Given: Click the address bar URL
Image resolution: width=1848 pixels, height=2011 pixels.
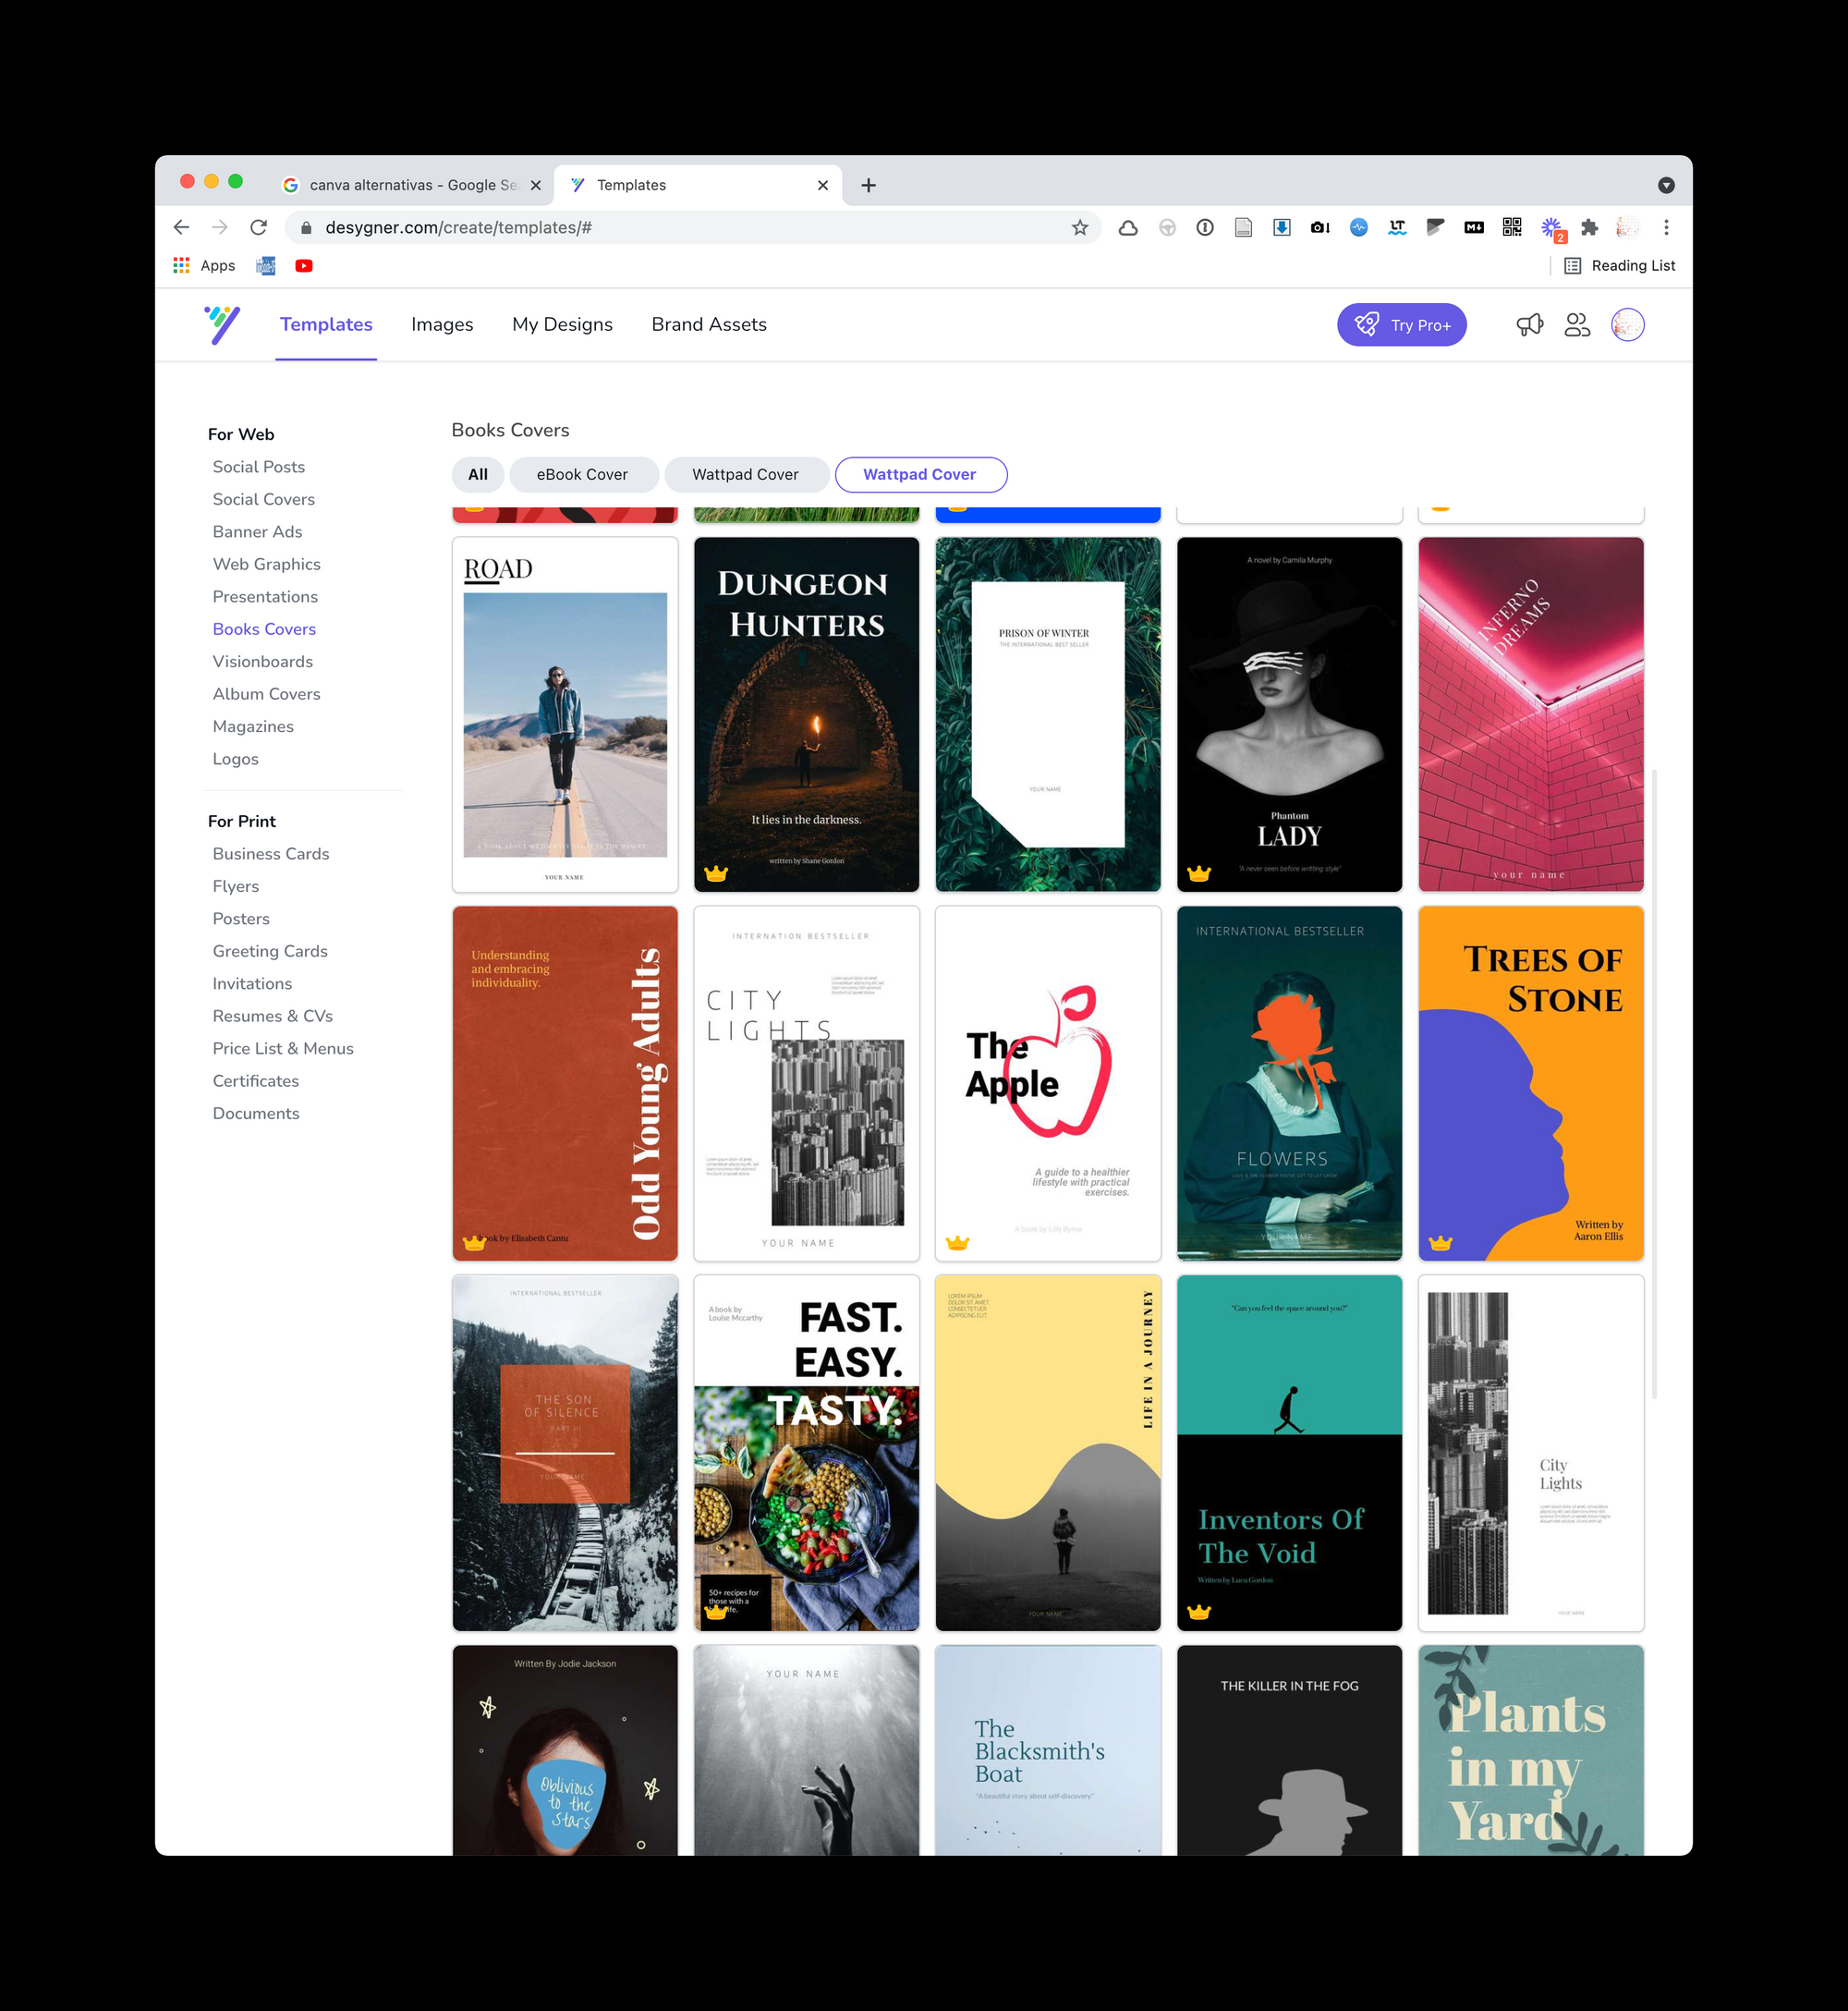Looking at the screenshot, I should tap(459, 228).
